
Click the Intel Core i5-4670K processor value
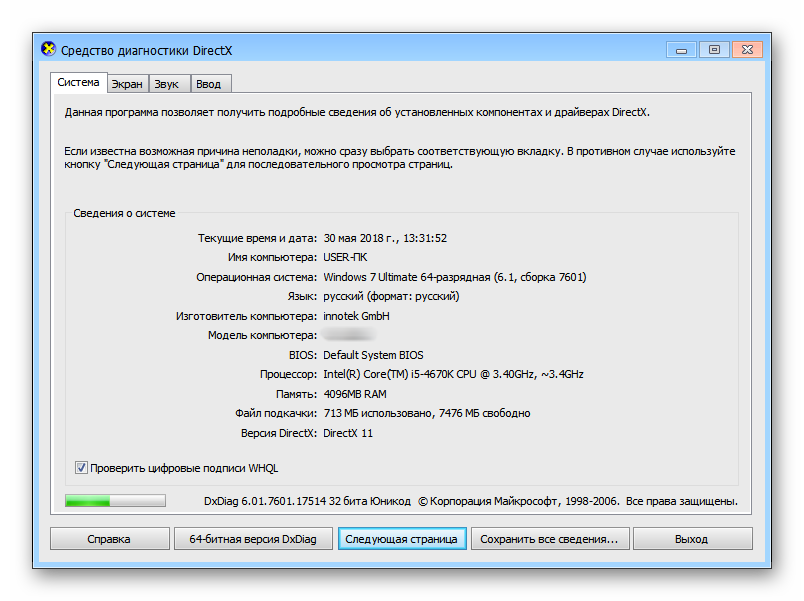pos(453,374)
